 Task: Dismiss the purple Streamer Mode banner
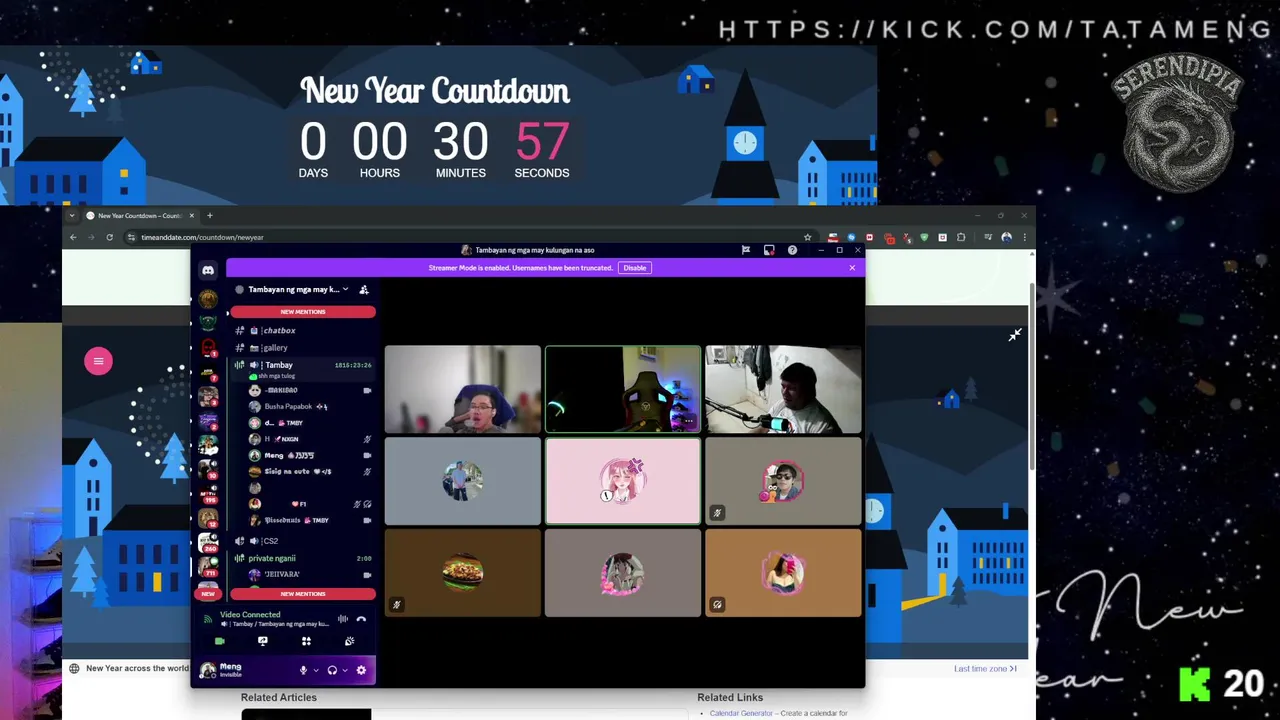point(852,268)
